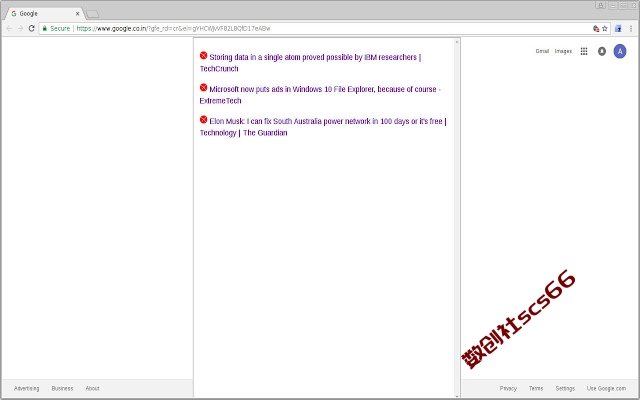Viewport: 640px width, 400px height.
Task: Open the reading list extension icon
Action: point(618,28)
